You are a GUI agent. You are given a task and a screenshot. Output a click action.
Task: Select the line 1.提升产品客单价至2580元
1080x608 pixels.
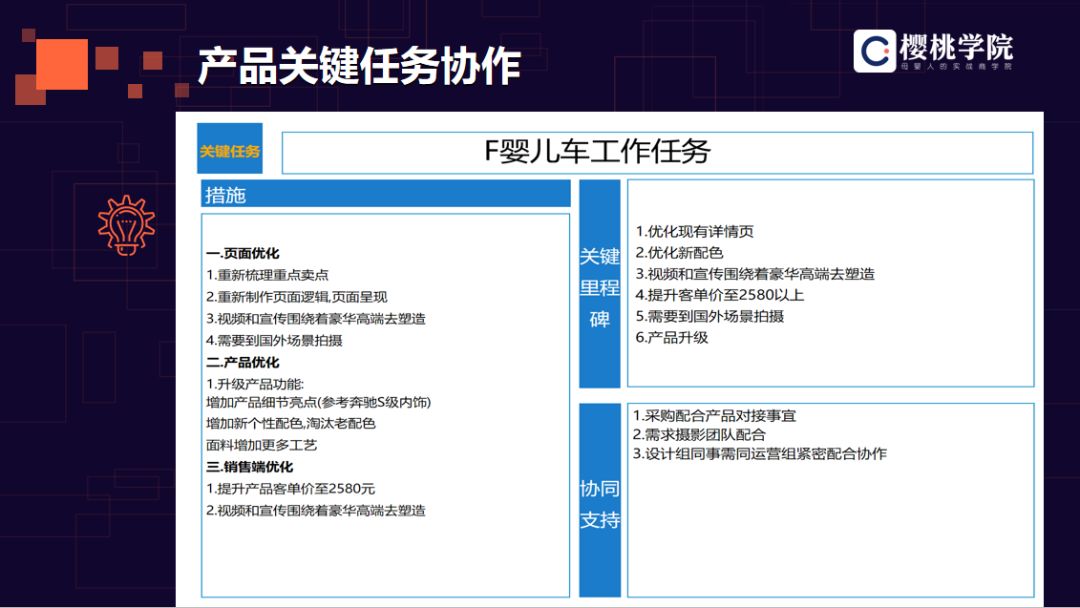tap(291, 489)
